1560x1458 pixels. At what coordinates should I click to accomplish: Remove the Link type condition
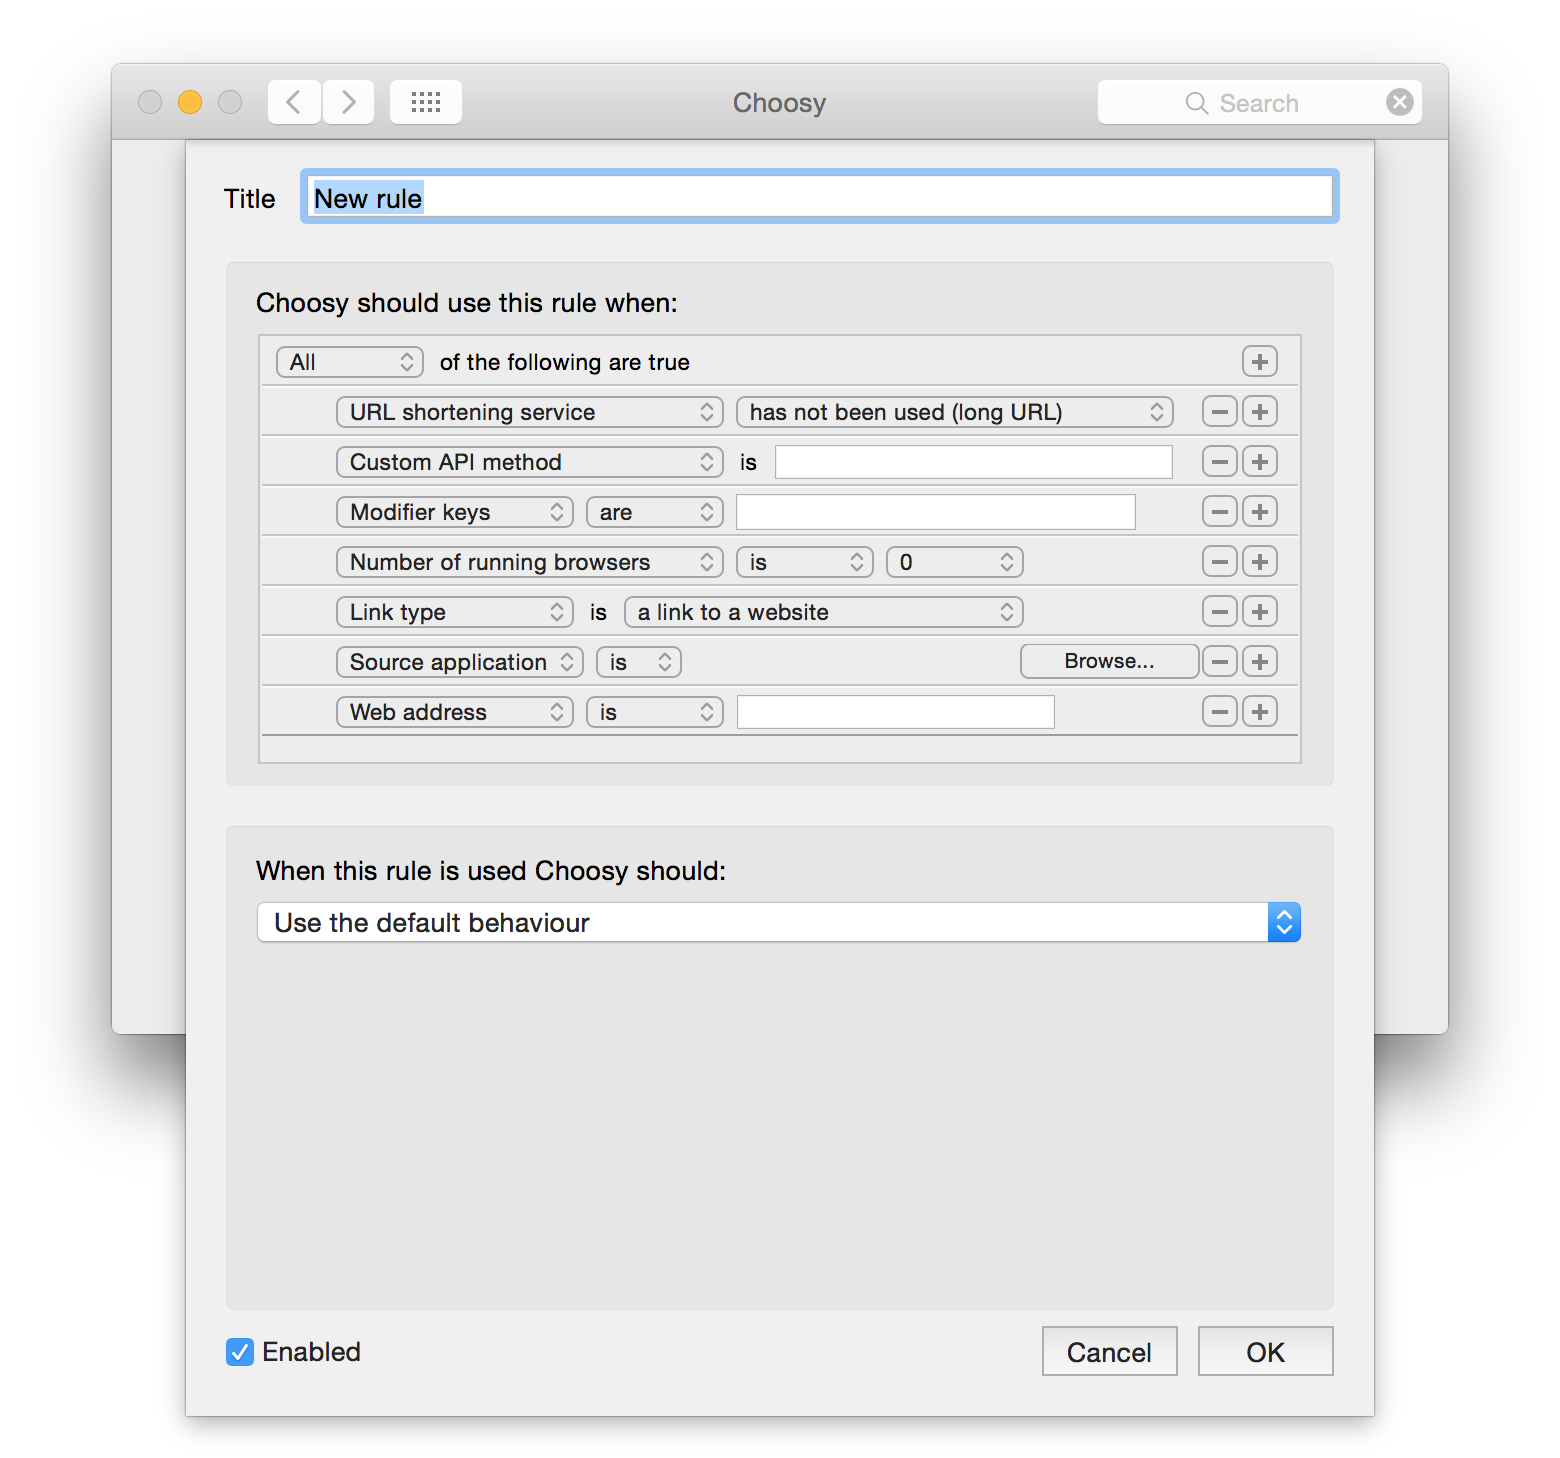[x=1220, y=612]
